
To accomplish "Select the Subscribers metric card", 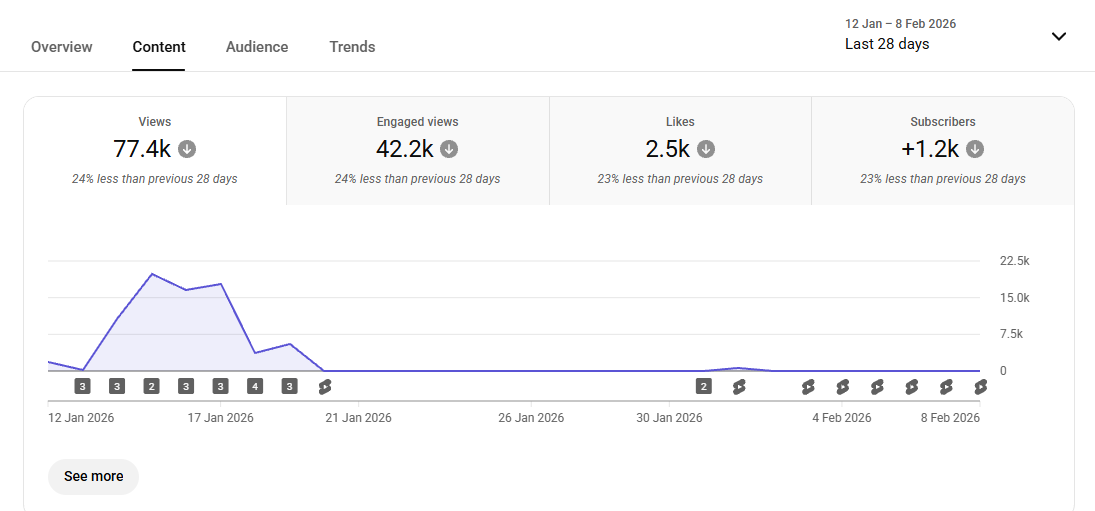I will tap(942, 151).
